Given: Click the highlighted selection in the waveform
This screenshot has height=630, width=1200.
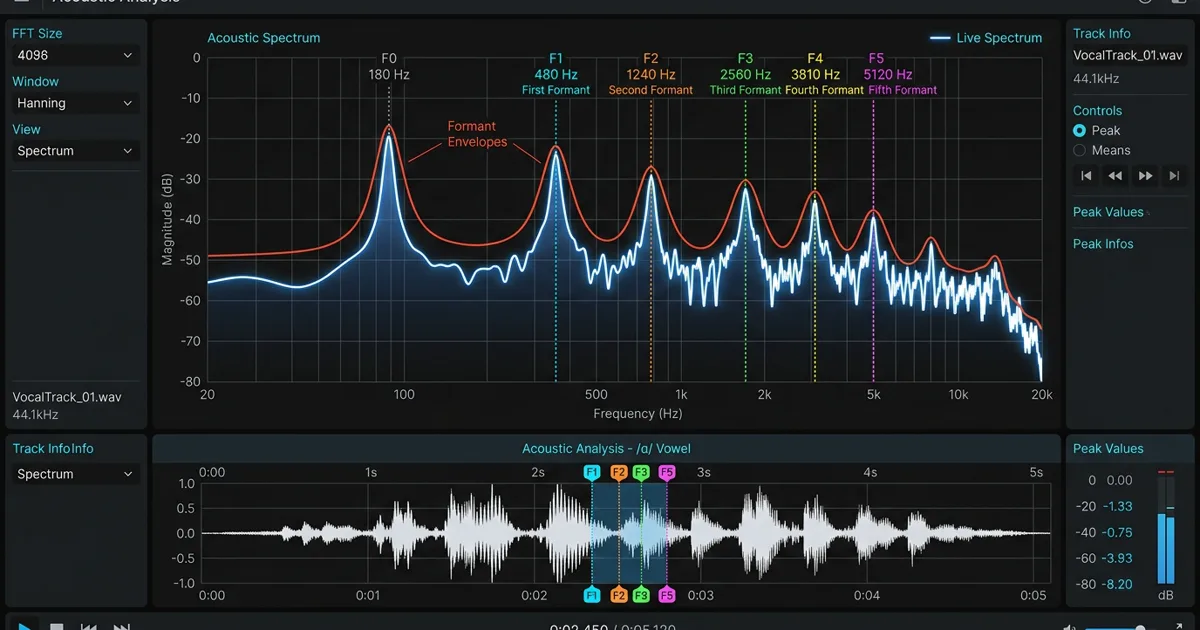Looking at the screenshot, I should (630, 533).
